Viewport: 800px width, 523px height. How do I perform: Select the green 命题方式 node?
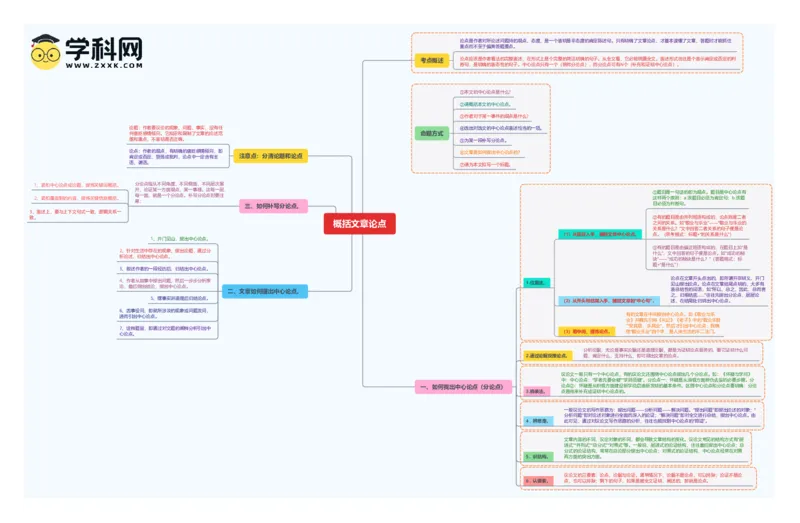click(x=432, y=134)
